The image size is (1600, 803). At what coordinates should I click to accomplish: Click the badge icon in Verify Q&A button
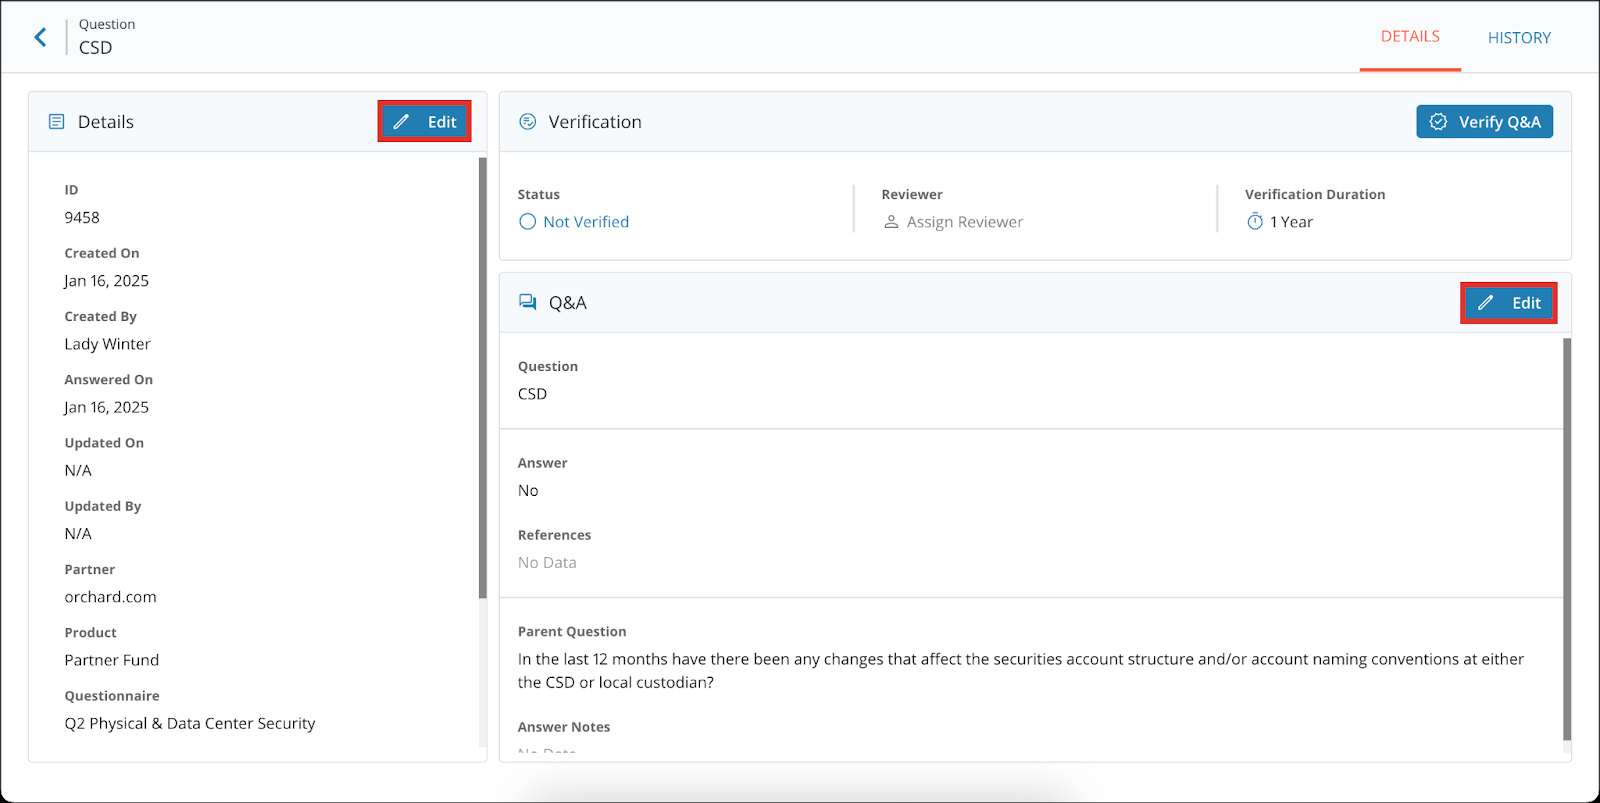[1438, 122]
